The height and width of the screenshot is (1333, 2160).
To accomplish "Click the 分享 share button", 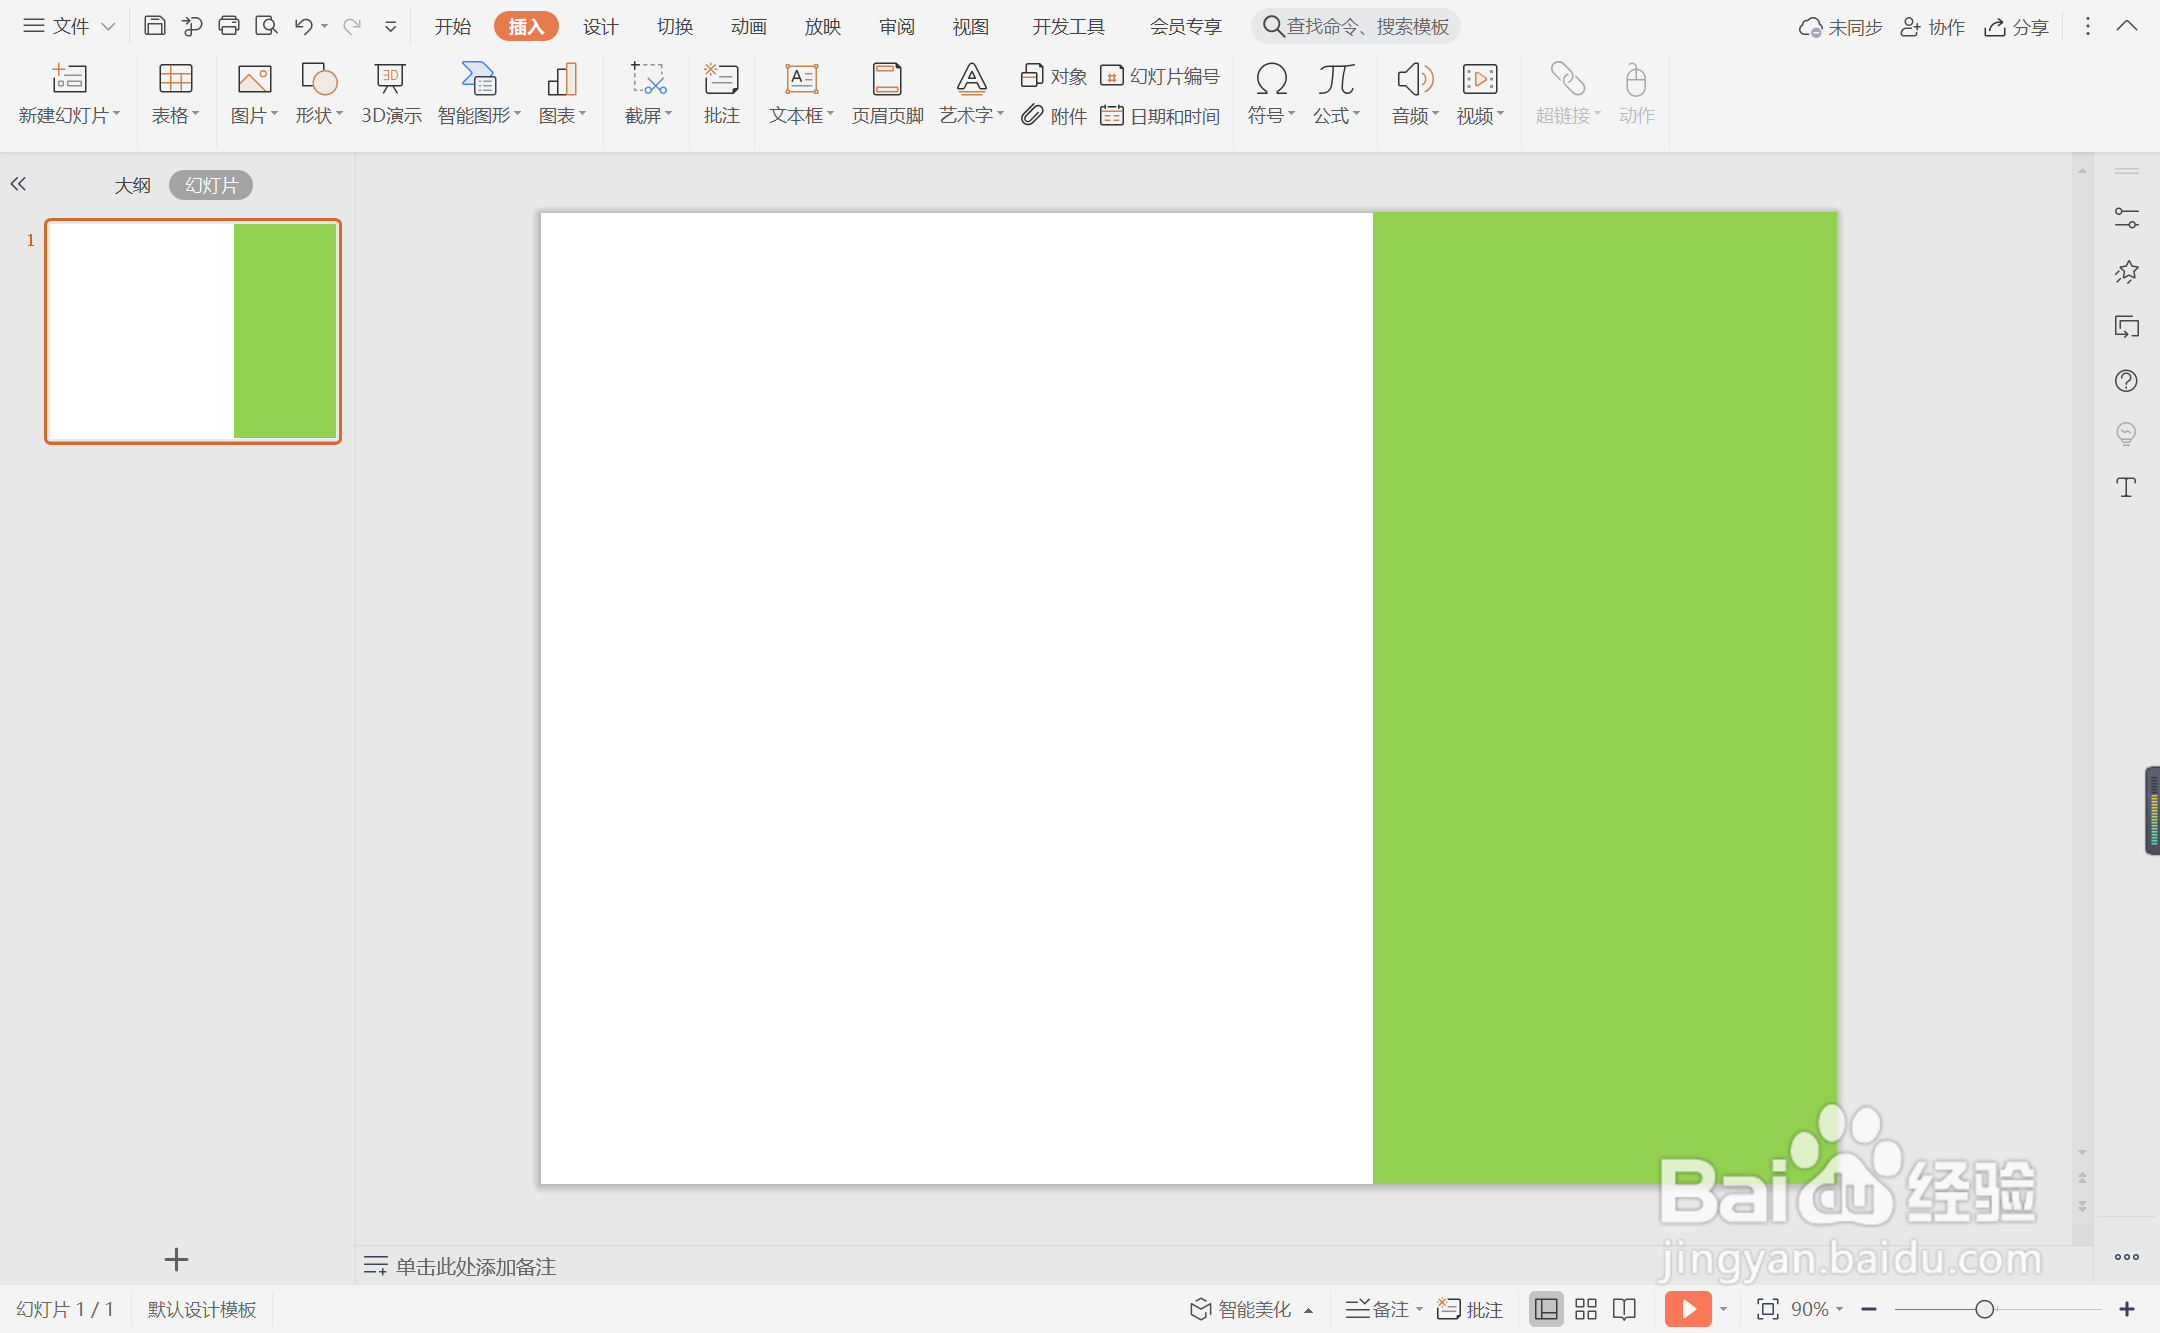I will pos(2017,27).
